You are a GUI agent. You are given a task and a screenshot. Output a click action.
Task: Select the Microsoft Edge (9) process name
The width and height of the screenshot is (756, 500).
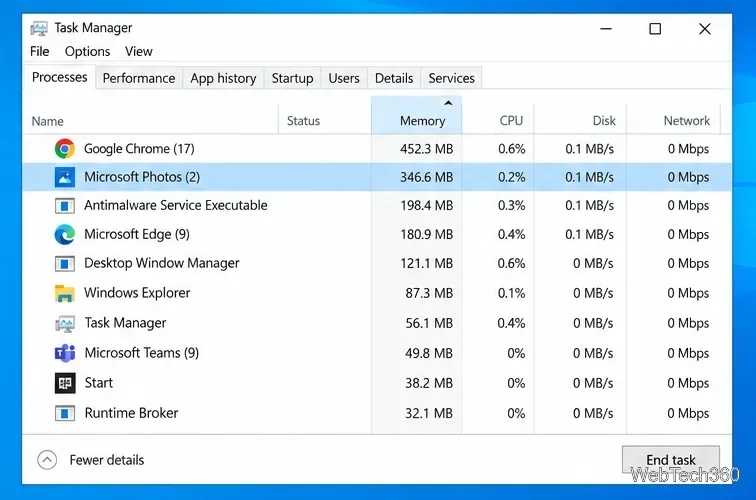[x=137, y=234]
